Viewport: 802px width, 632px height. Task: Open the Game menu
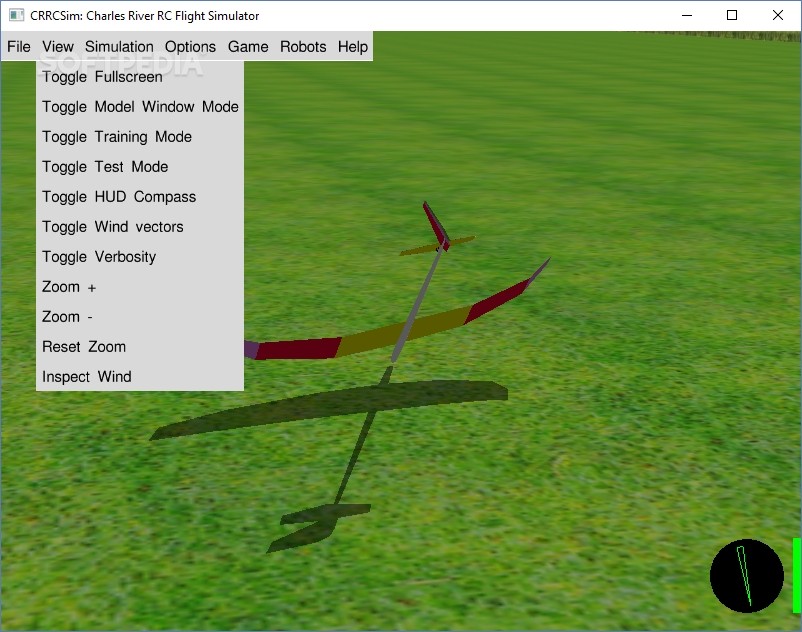pos(248,47)
